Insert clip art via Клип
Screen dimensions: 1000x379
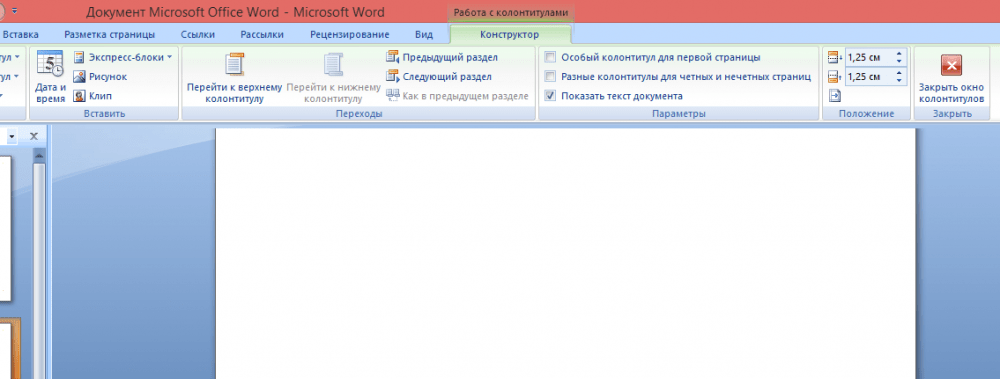(93, 96)
